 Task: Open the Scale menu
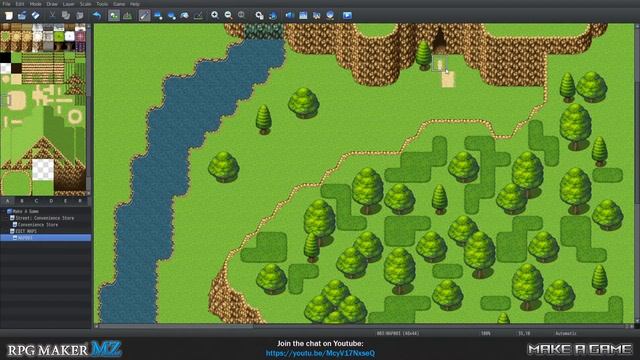coord(85,4)
